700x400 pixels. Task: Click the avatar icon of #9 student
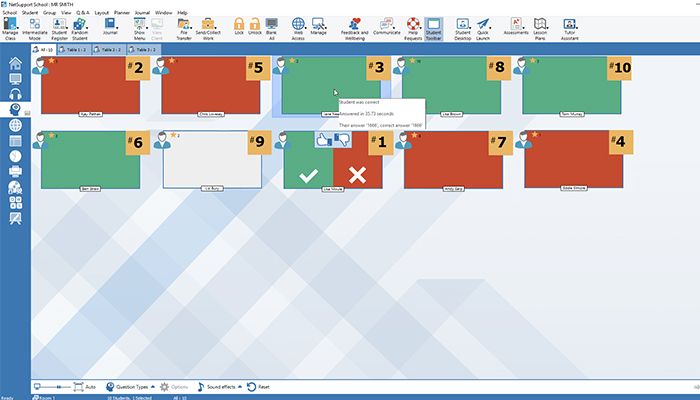[x=162, y=140]
